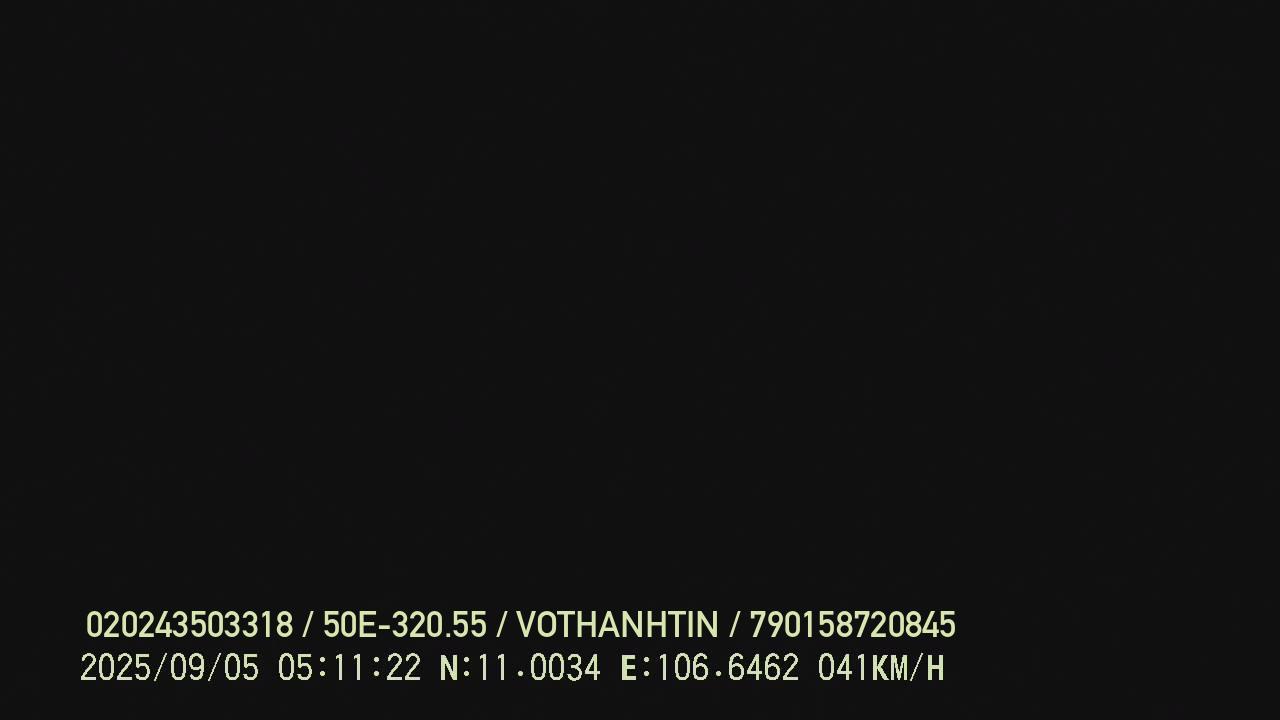The width and height of the screenshot is (1280, 720).
Task: Click the slash after VOTHANHTIN
Action: pos(734,625)
